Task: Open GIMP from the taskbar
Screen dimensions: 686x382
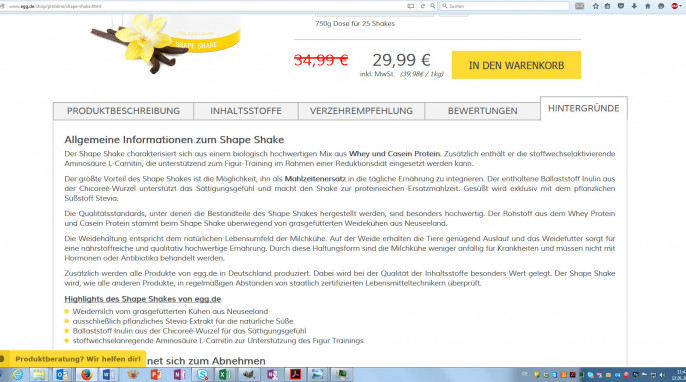Action: (248, 375)
